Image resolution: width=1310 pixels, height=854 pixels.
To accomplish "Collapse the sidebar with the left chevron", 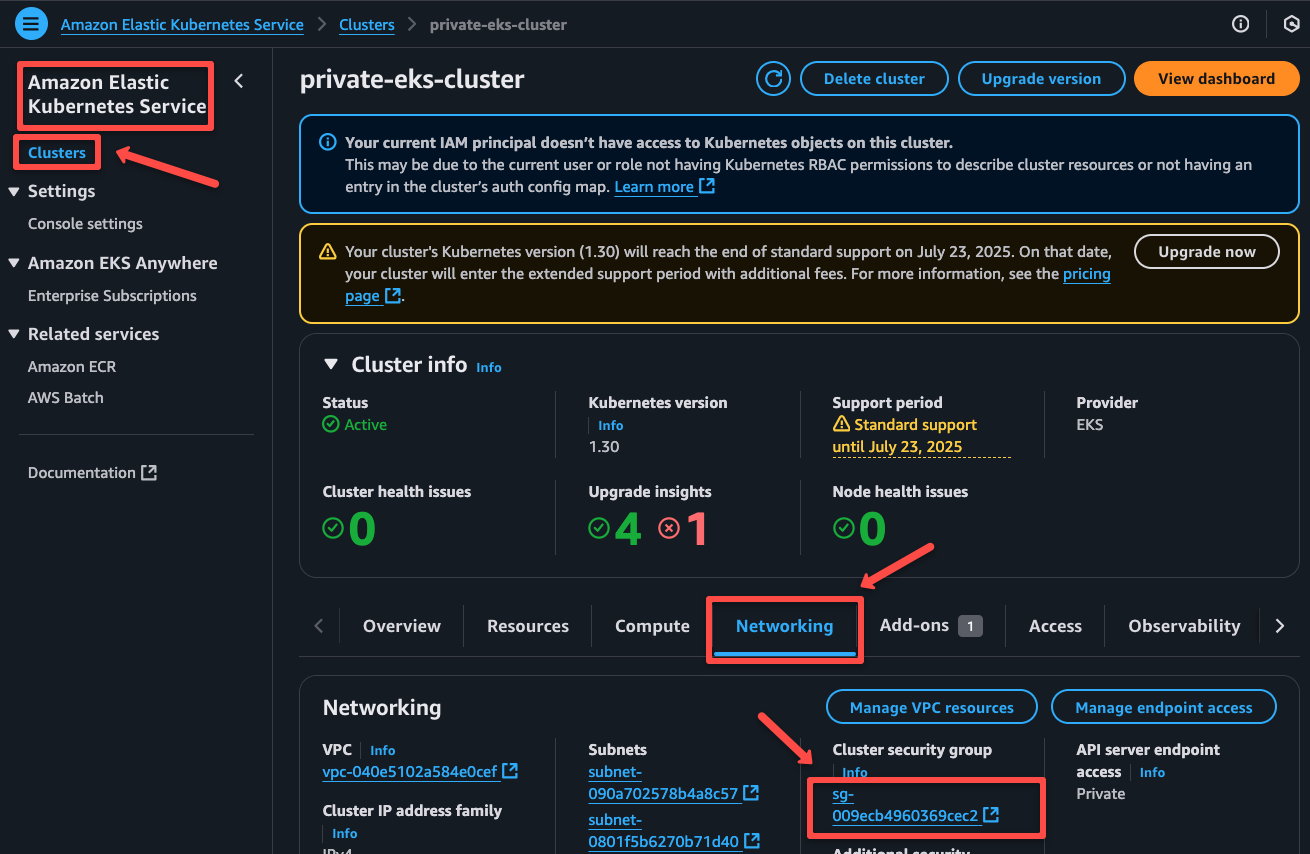I will 238,81.
